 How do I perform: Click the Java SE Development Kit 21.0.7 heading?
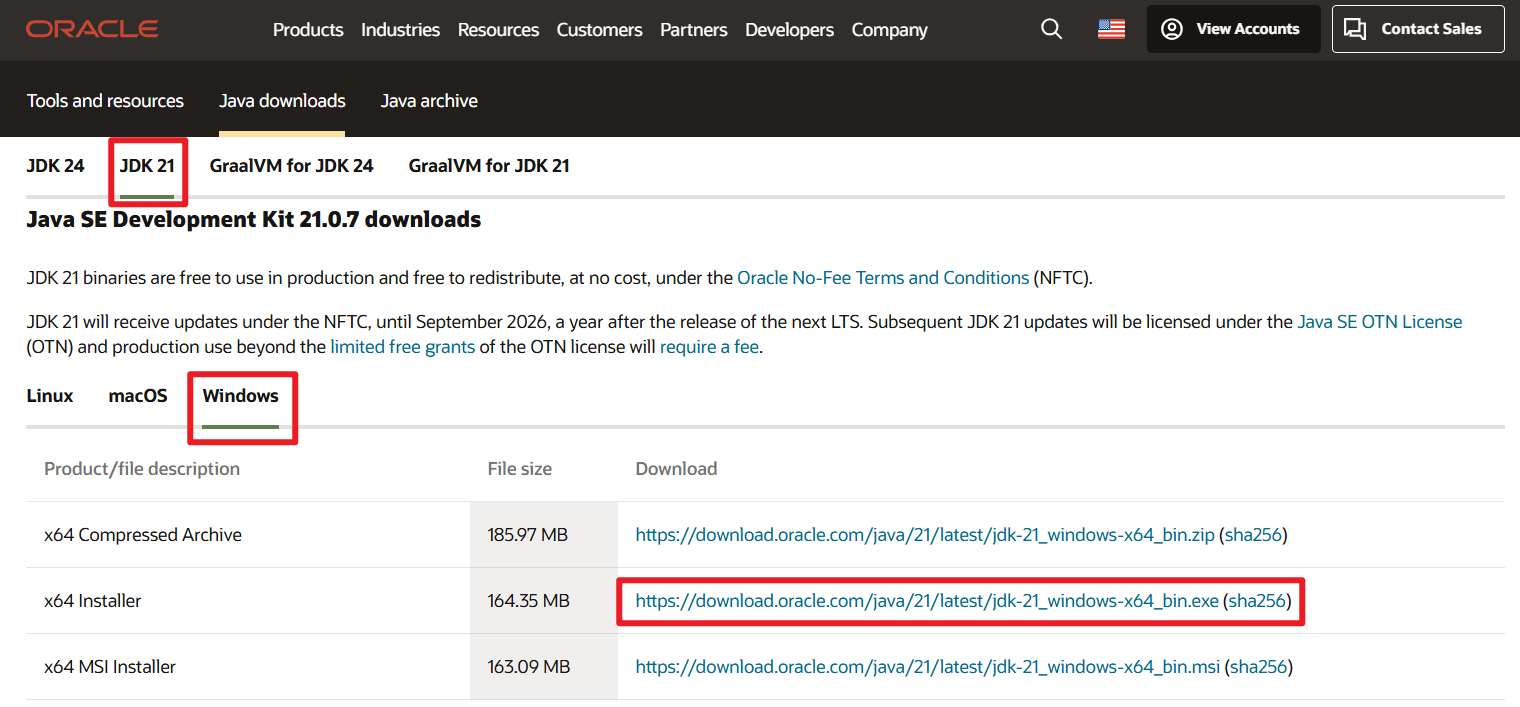[x=254, y=219]
